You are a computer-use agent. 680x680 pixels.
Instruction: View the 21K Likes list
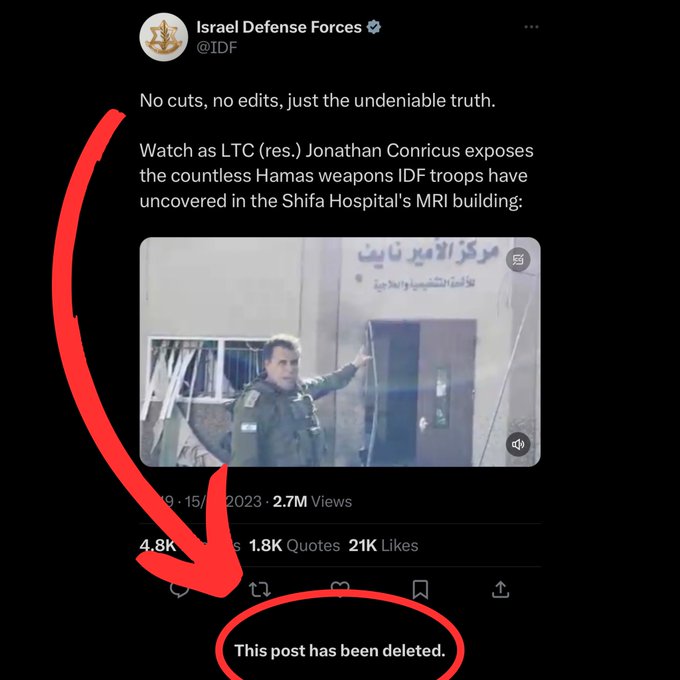point(383,545)
